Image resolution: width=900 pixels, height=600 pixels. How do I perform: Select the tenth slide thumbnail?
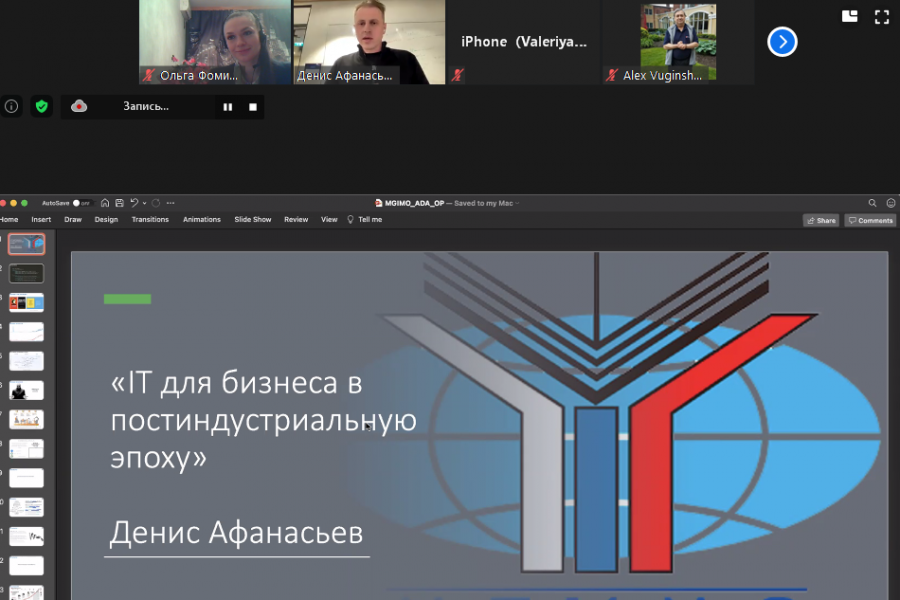coord(26,507)
